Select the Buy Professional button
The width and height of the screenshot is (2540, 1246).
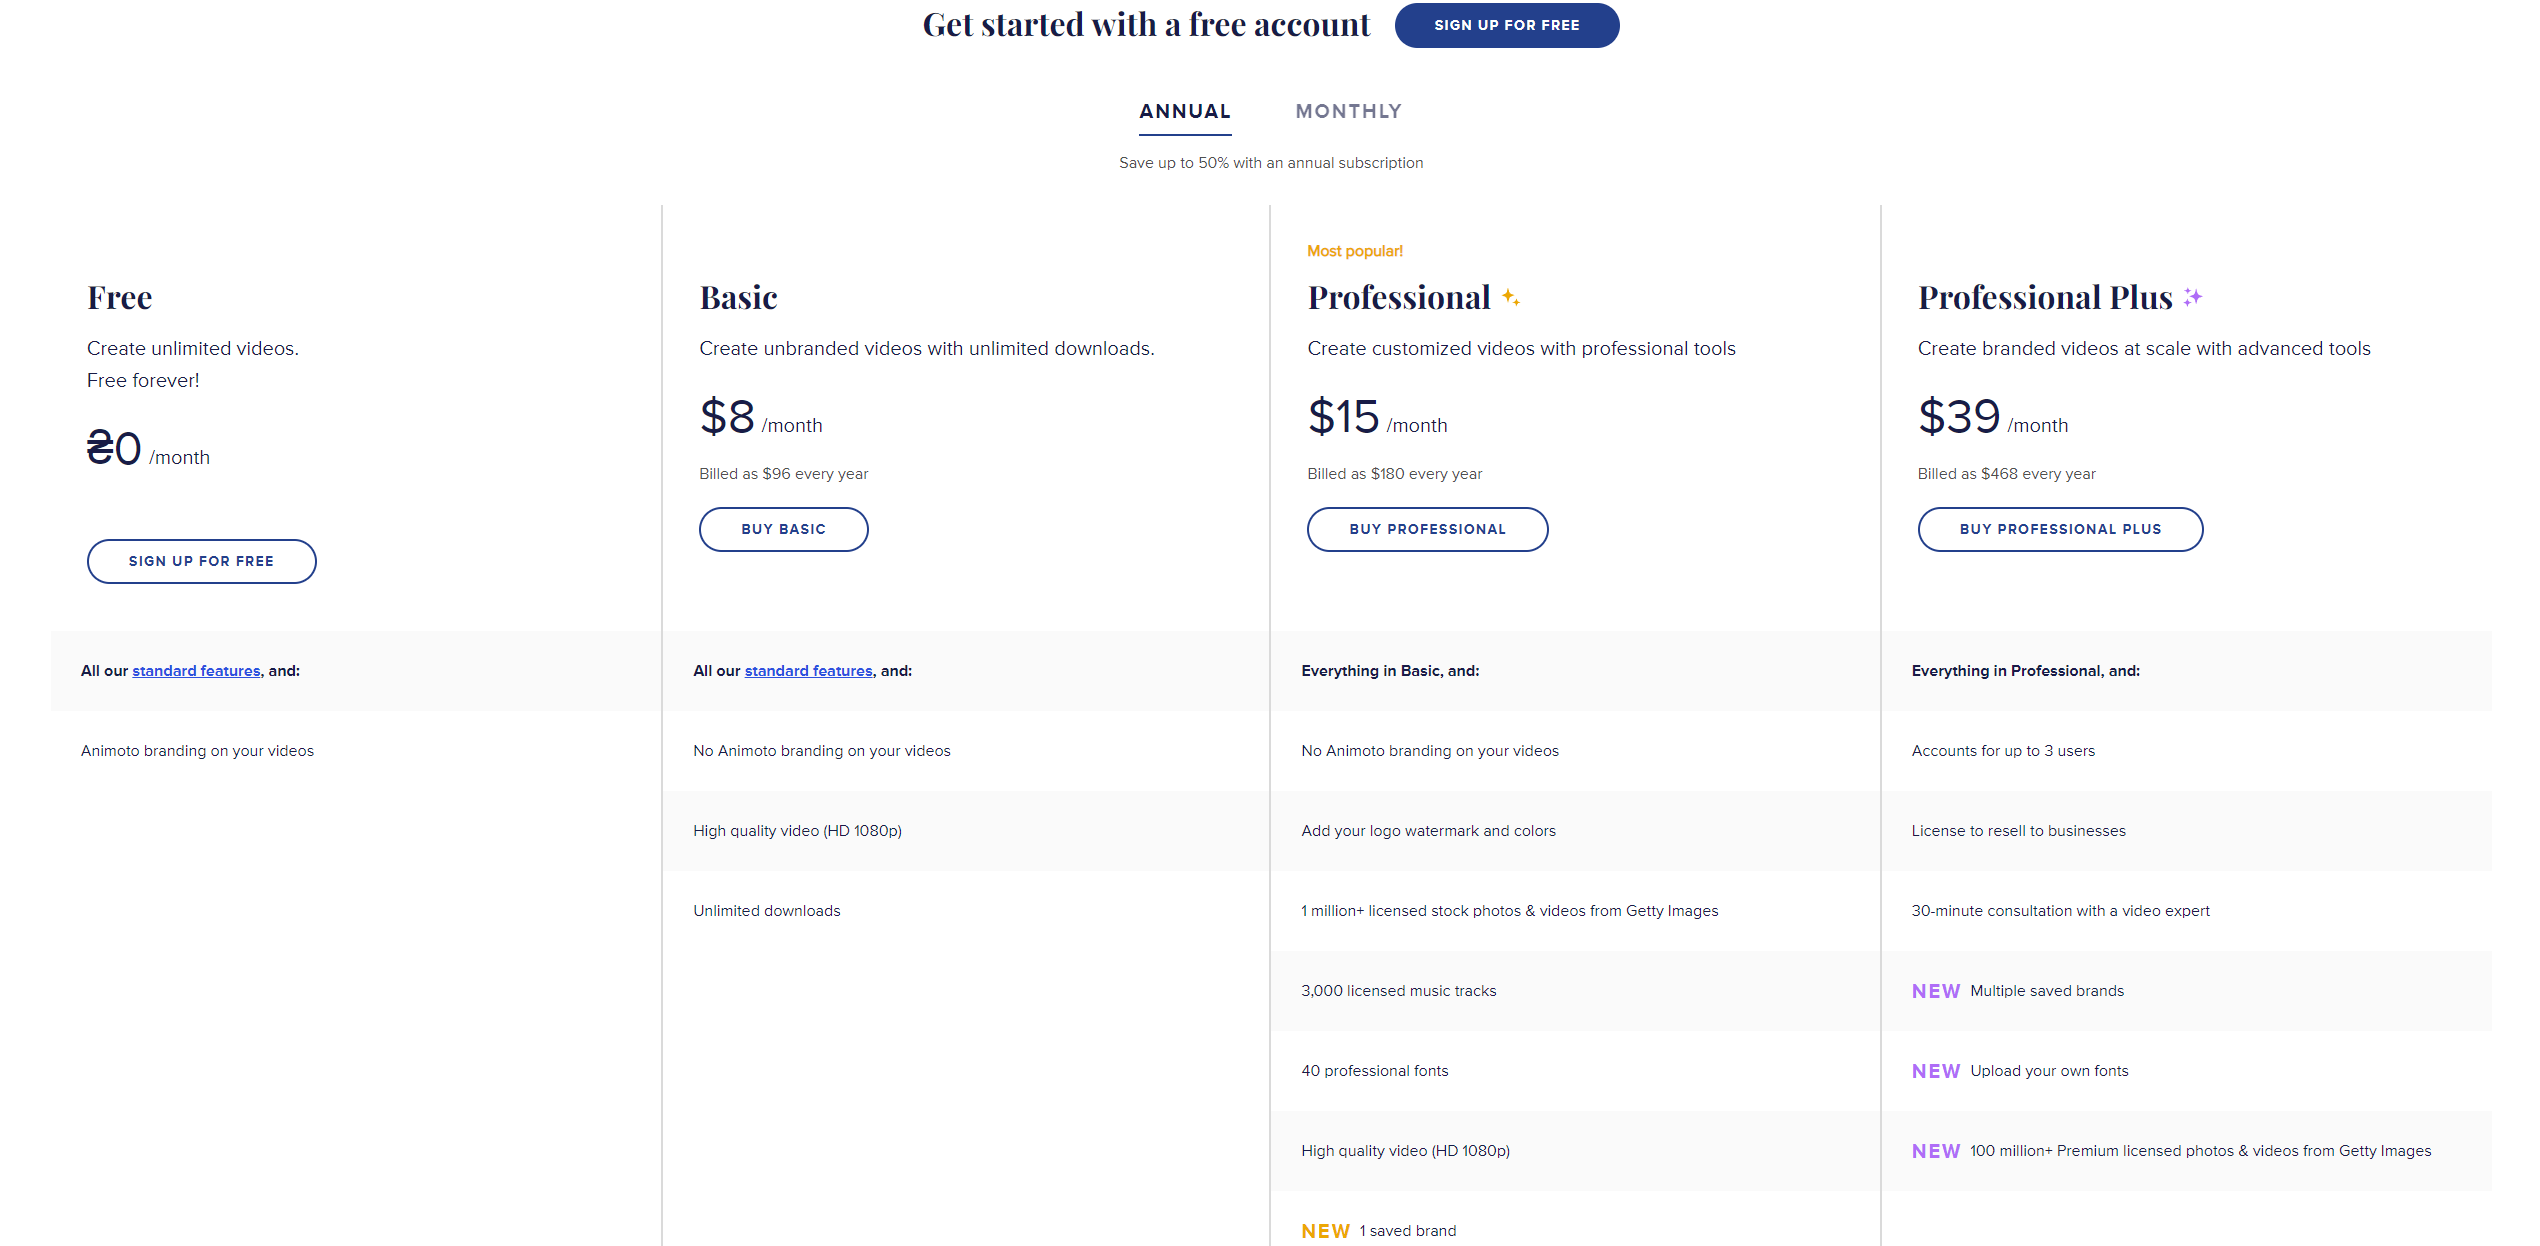coord(1427,529)
